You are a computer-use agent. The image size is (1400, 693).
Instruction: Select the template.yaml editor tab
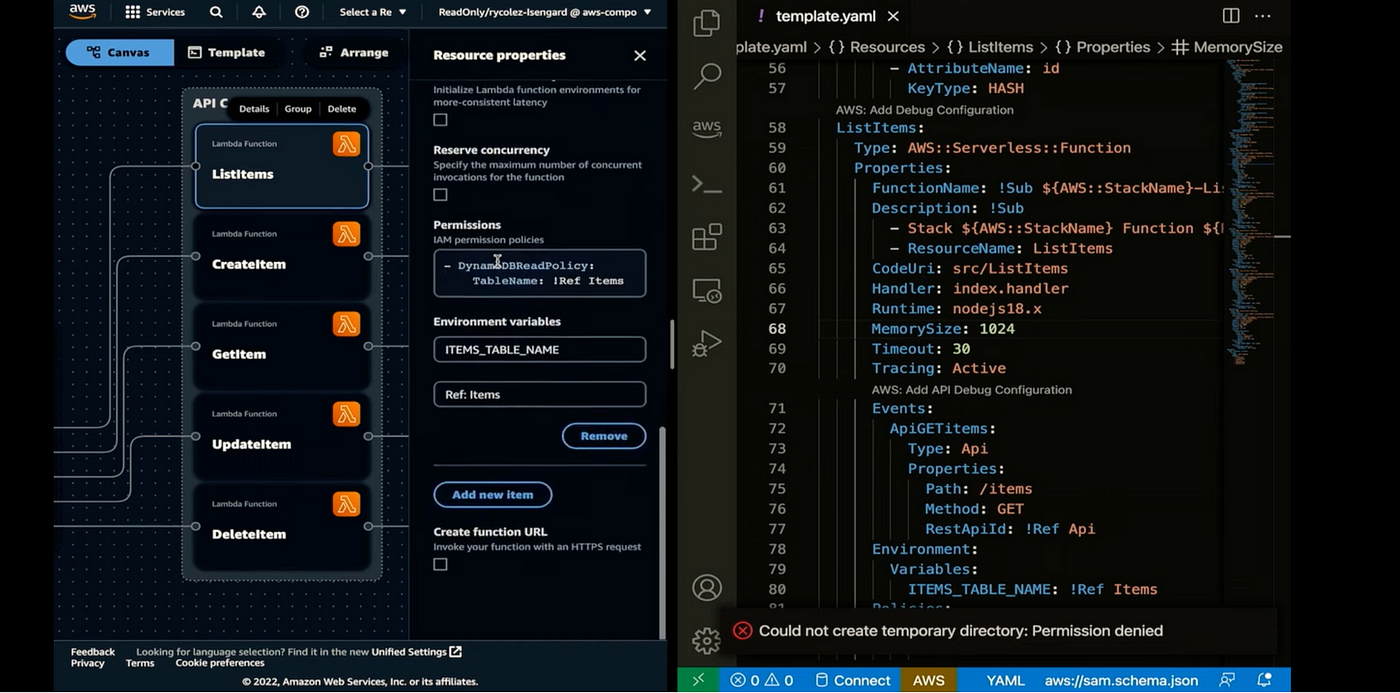(825, 16)
